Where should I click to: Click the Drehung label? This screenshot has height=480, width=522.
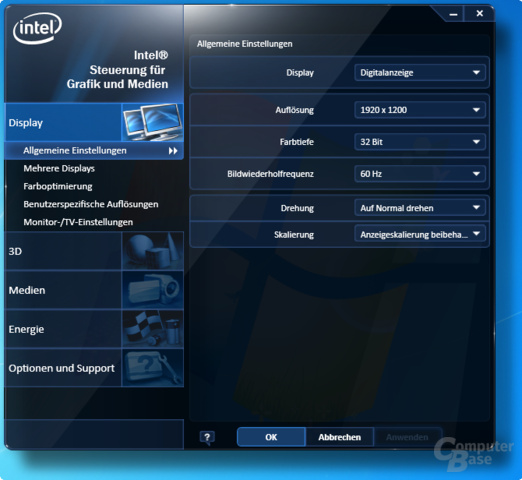tap(297, 208)
